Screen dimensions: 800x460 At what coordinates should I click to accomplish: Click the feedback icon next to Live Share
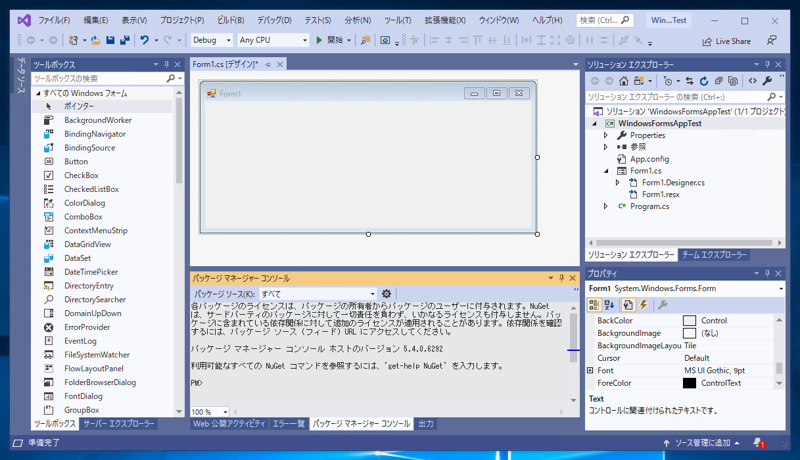[772, 40]
